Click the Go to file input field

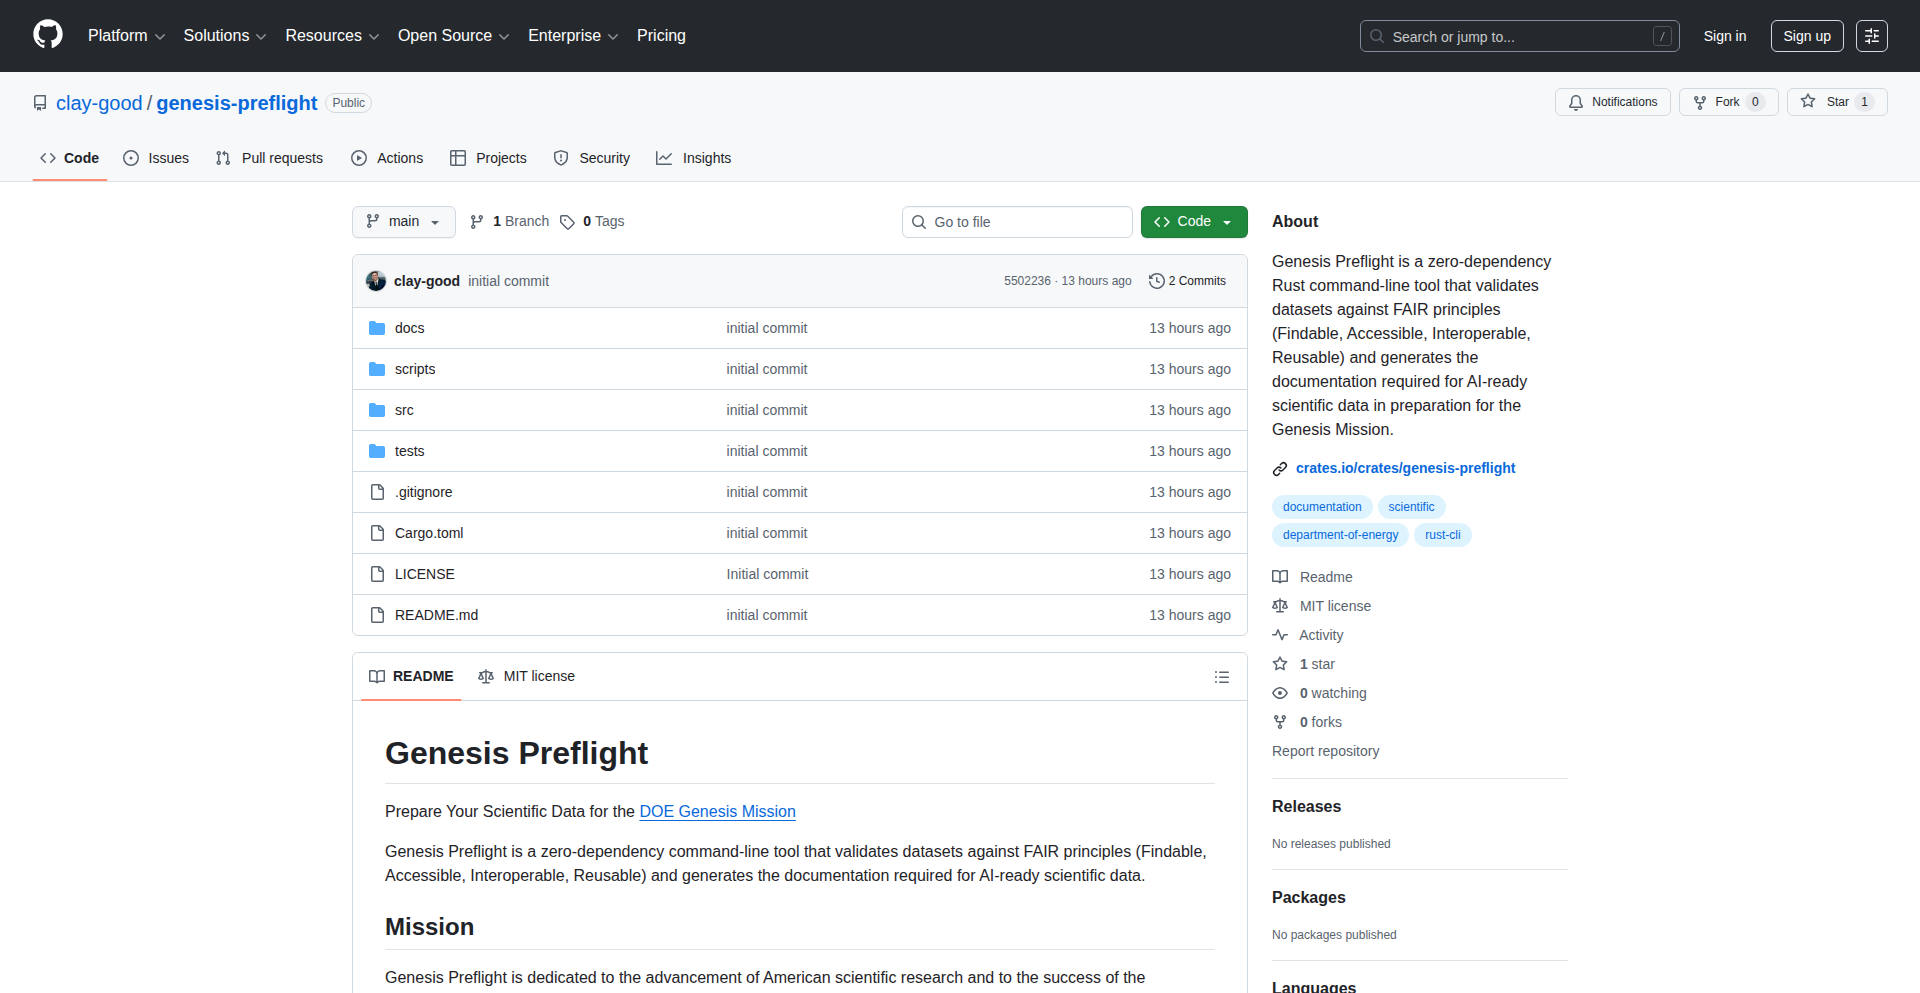[1017, 221]
